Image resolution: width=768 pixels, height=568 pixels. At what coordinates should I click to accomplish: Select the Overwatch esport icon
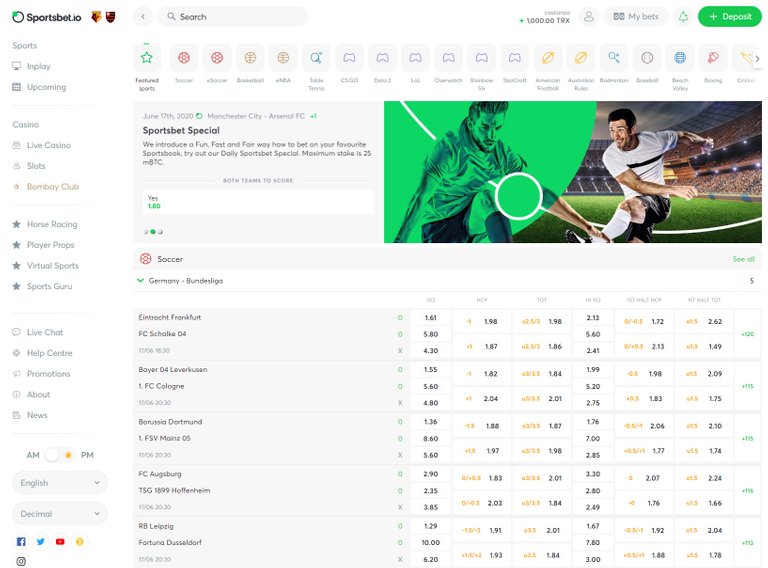(x=449, y=58)
